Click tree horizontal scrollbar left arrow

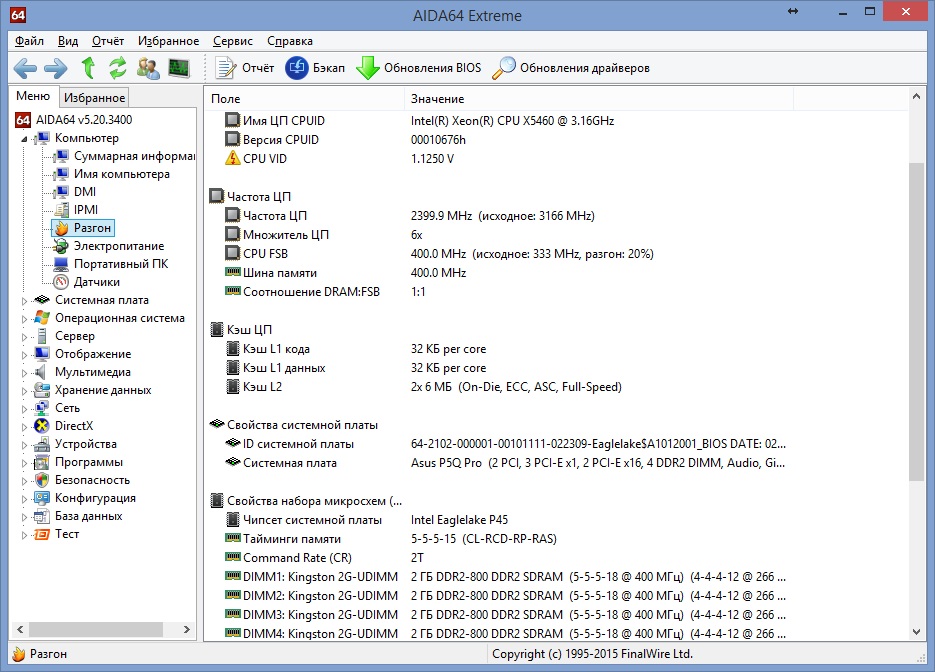point(20,630)
